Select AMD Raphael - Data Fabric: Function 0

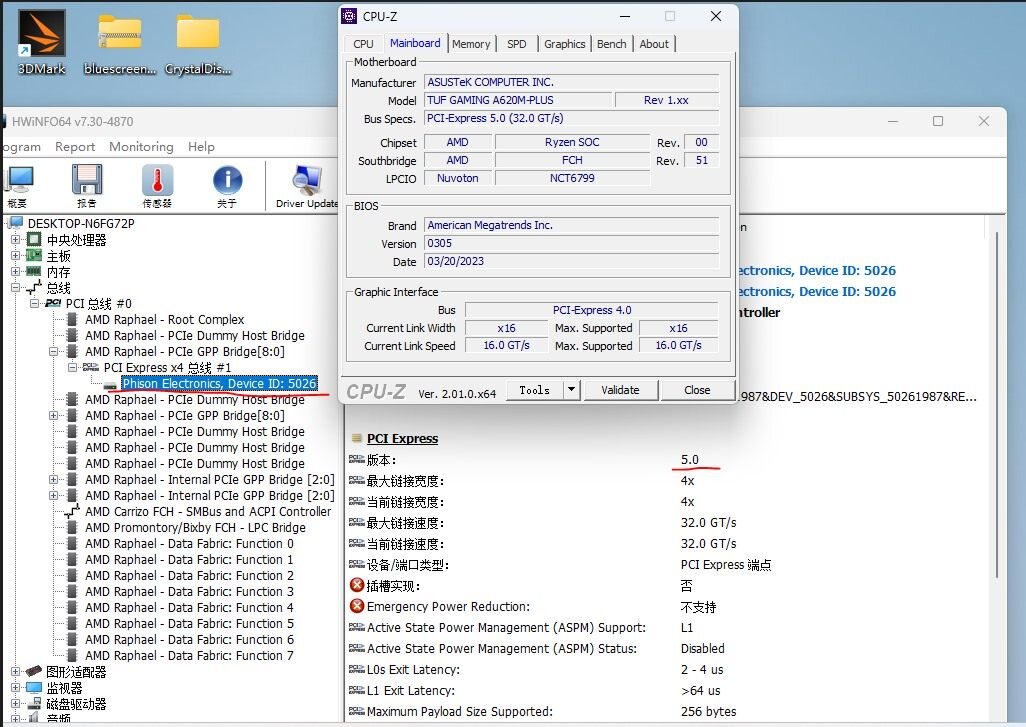click(x=189, y=543)
